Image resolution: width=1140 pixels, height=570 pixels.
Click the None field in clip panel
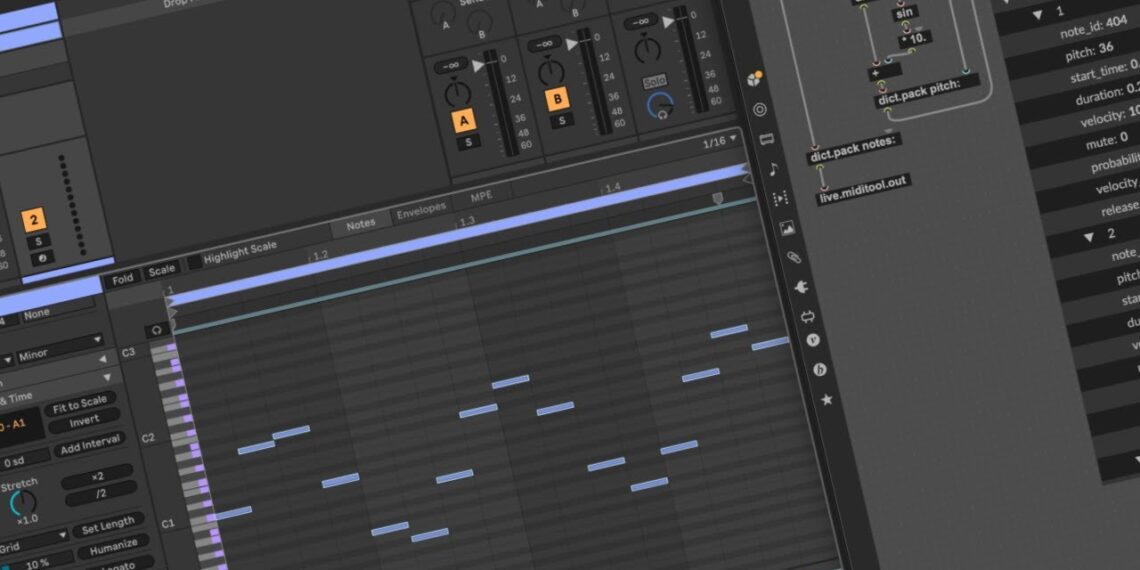click(x=57, y=310)
